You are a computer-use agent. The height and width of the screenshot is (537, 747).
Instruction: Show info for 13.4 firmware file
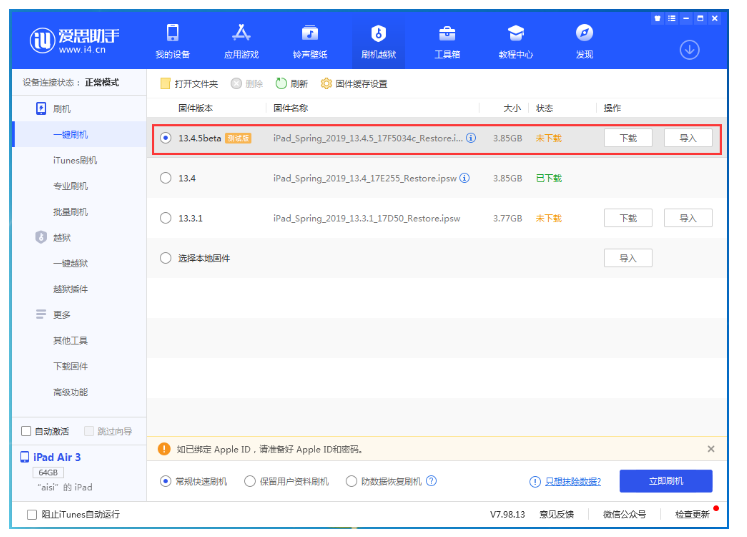(x=464, y=178)
